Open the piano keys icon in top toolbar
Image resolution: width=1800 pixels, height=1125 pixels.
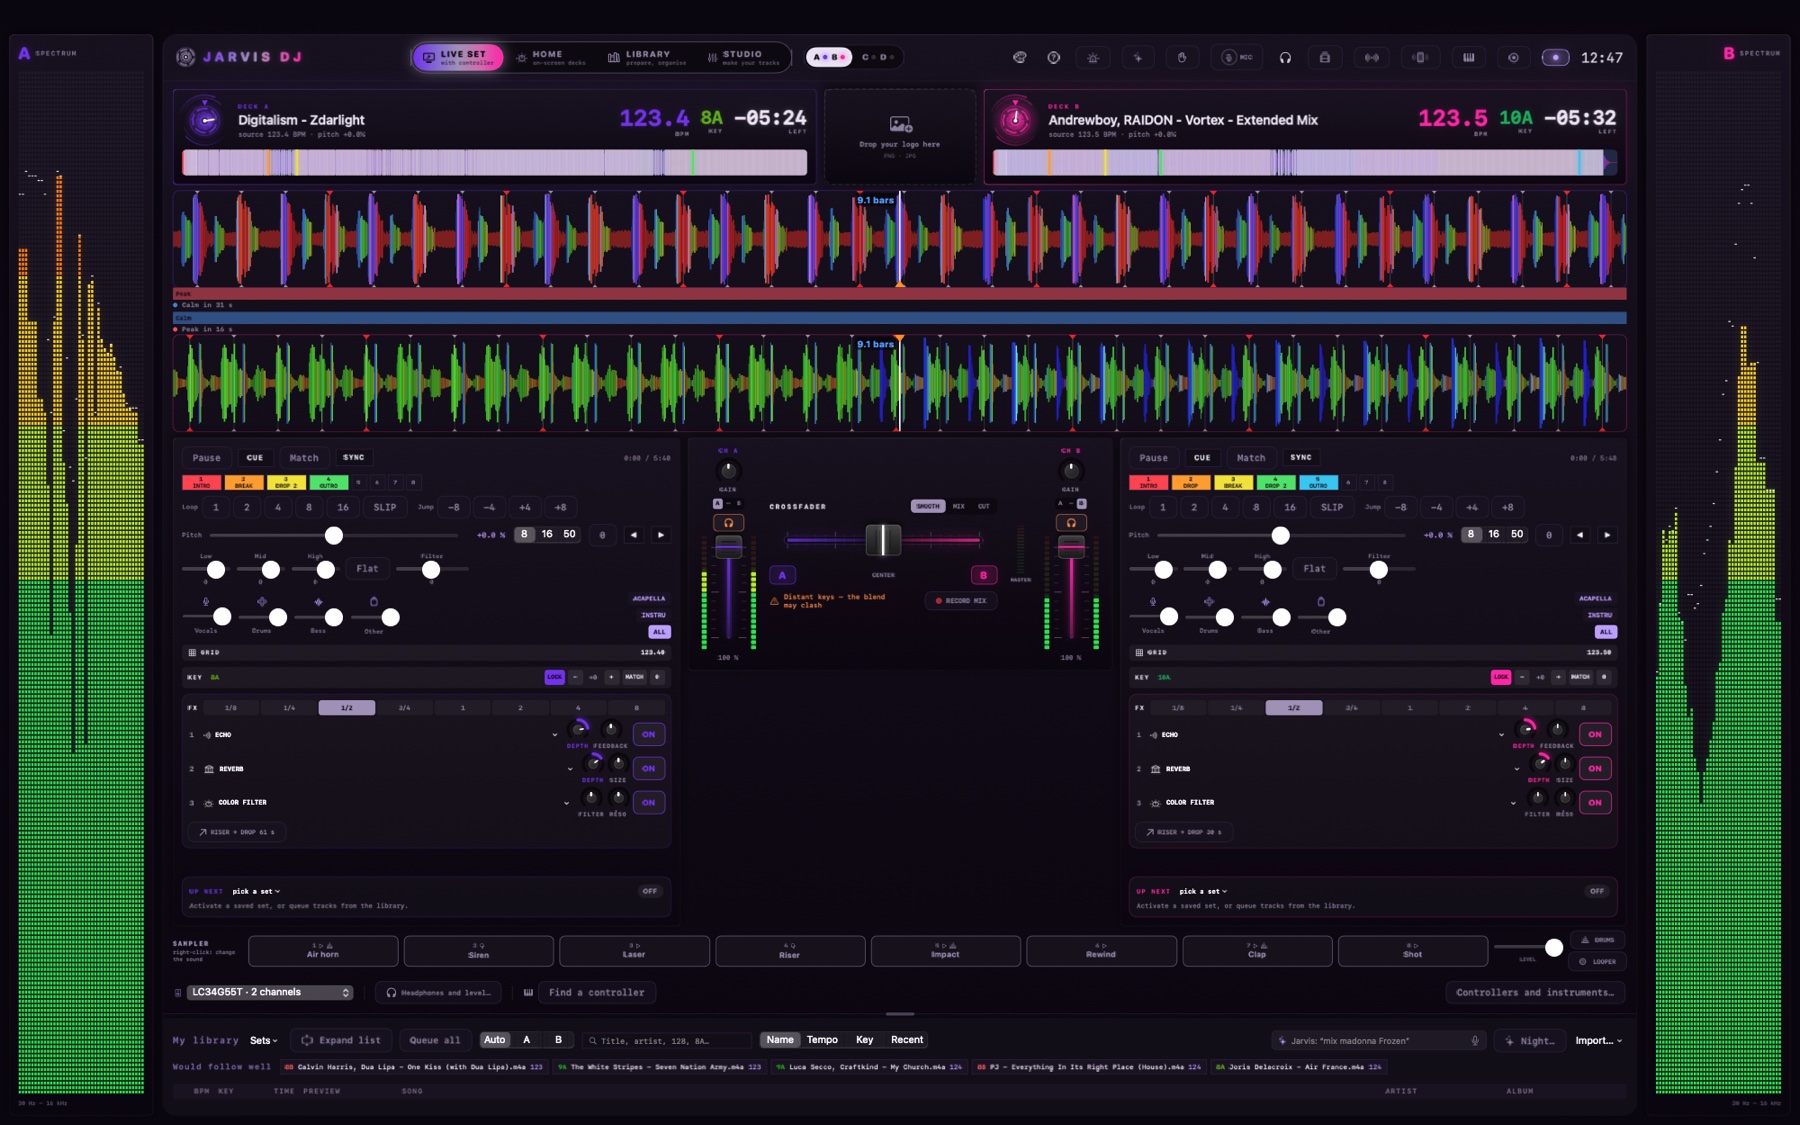[x=1468, y=57]
